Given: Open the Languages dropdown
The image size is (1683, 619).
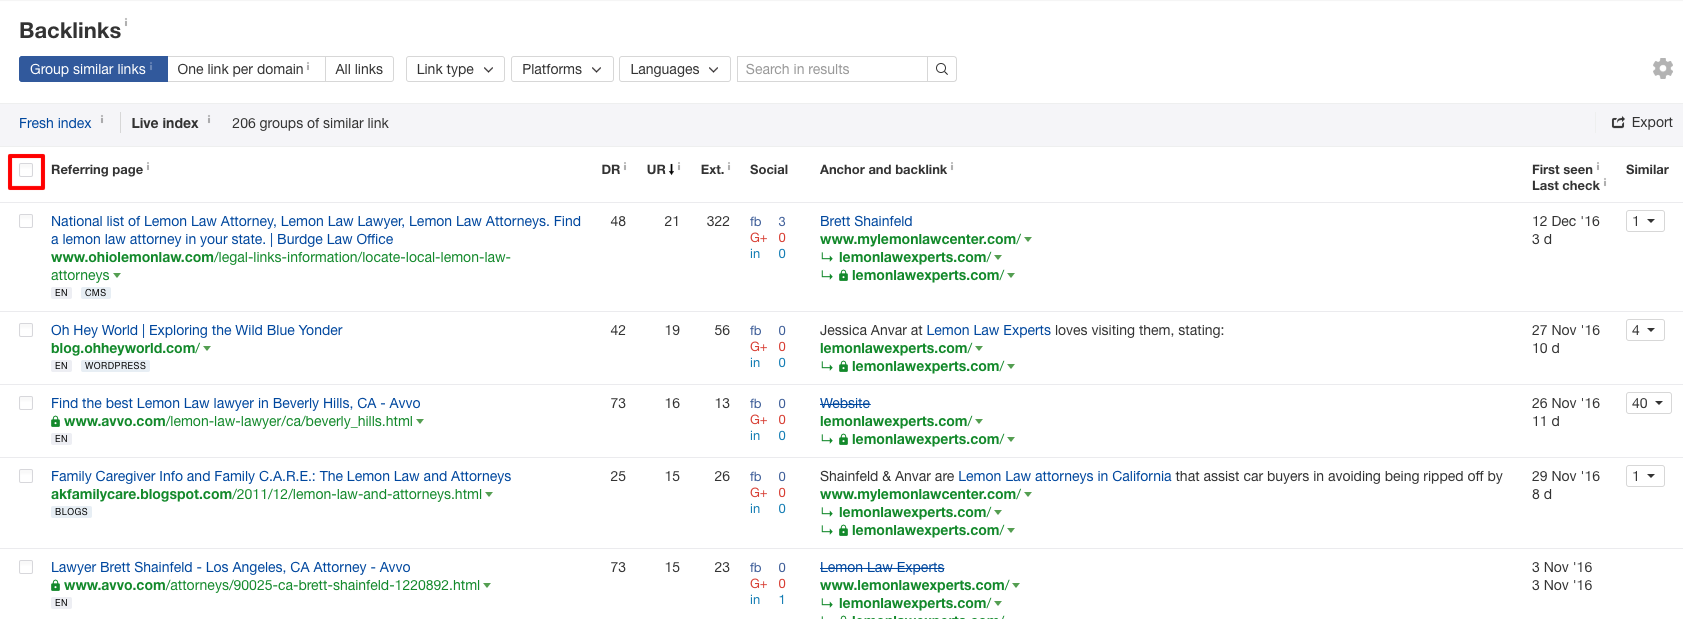Looking at the screenshot, I should [674, 69].
